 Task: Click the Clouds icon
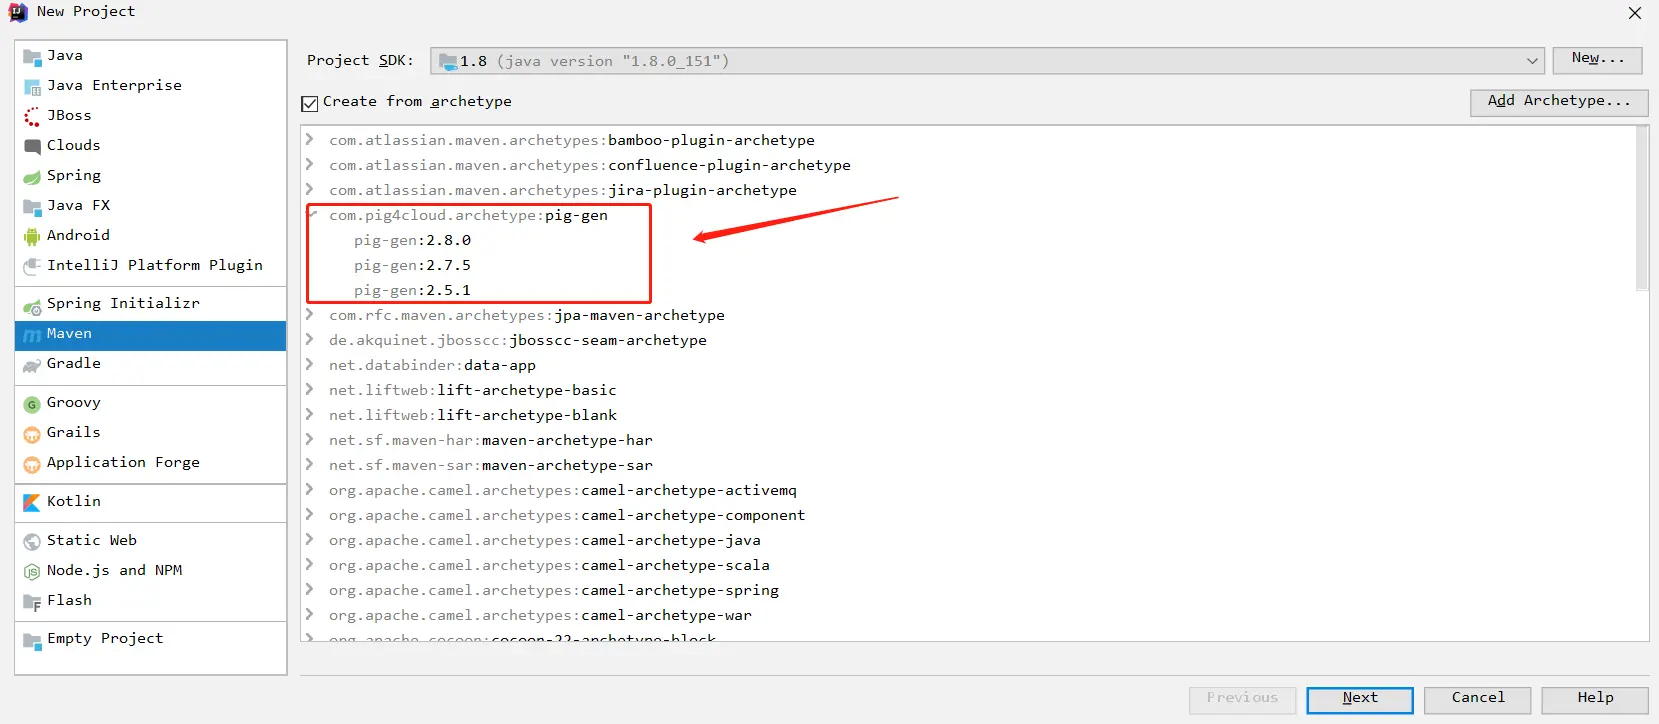point(32,146)
